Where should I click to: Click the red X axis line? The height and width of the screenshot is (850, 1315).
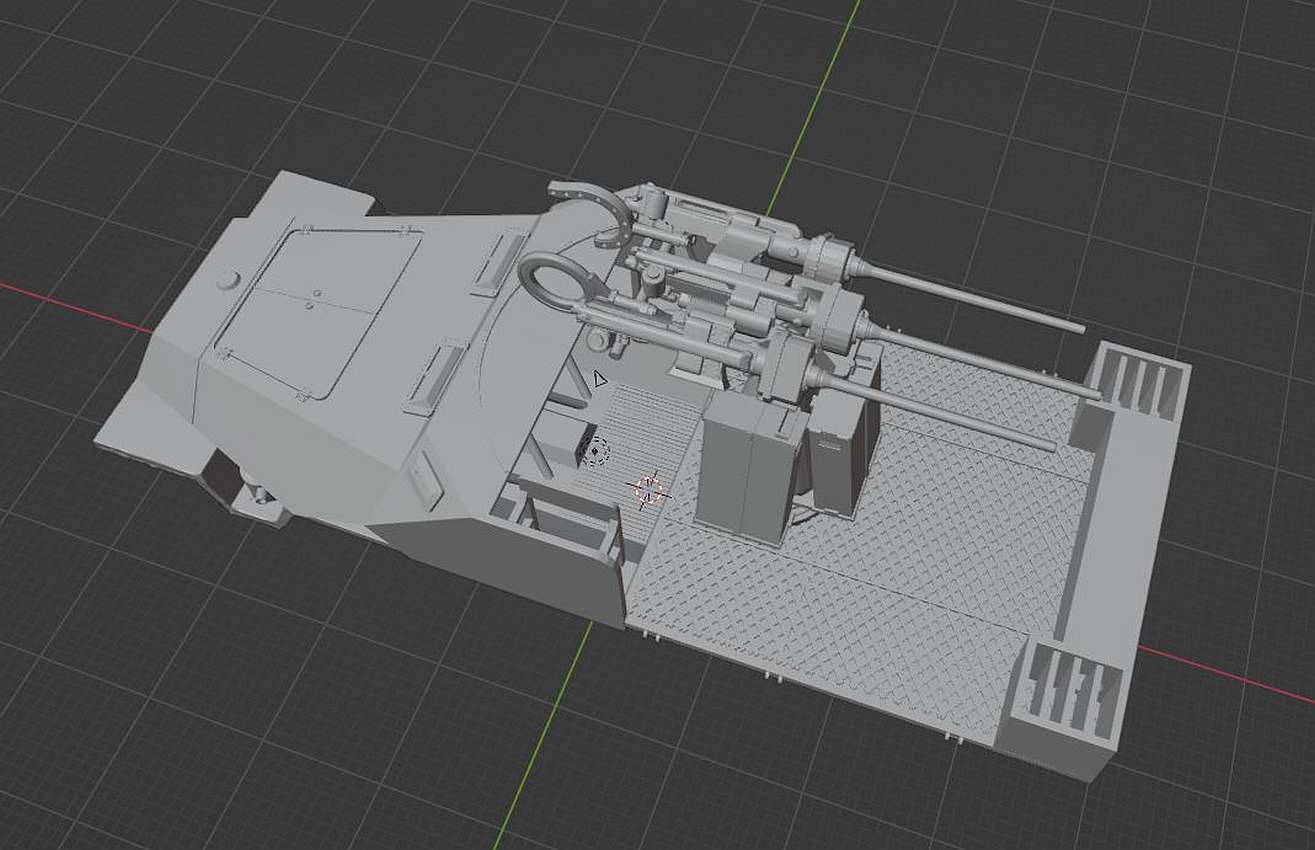coord(70,304)
